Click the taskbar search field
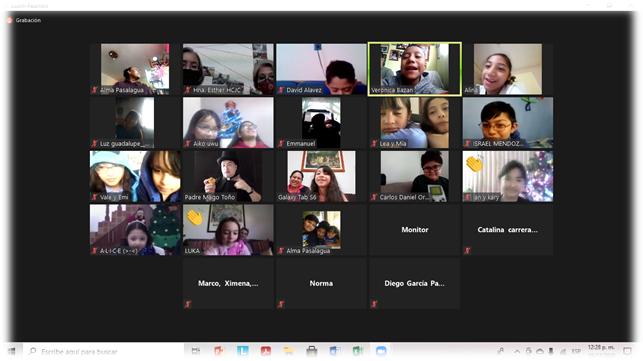 coord(103,351)
